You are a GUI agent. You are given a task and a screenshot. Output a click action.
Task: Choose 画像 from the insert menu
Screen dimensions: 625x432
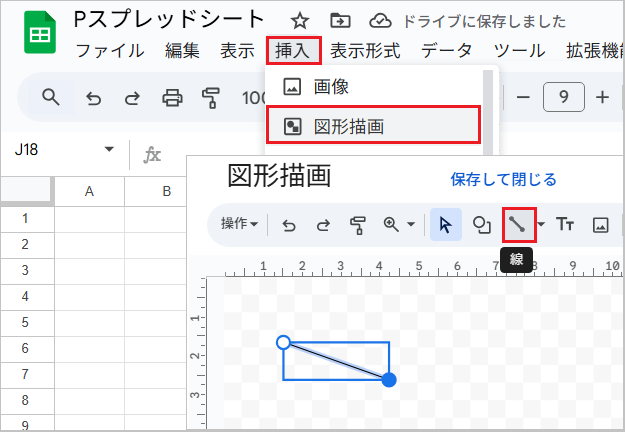[x=373, y=87]
